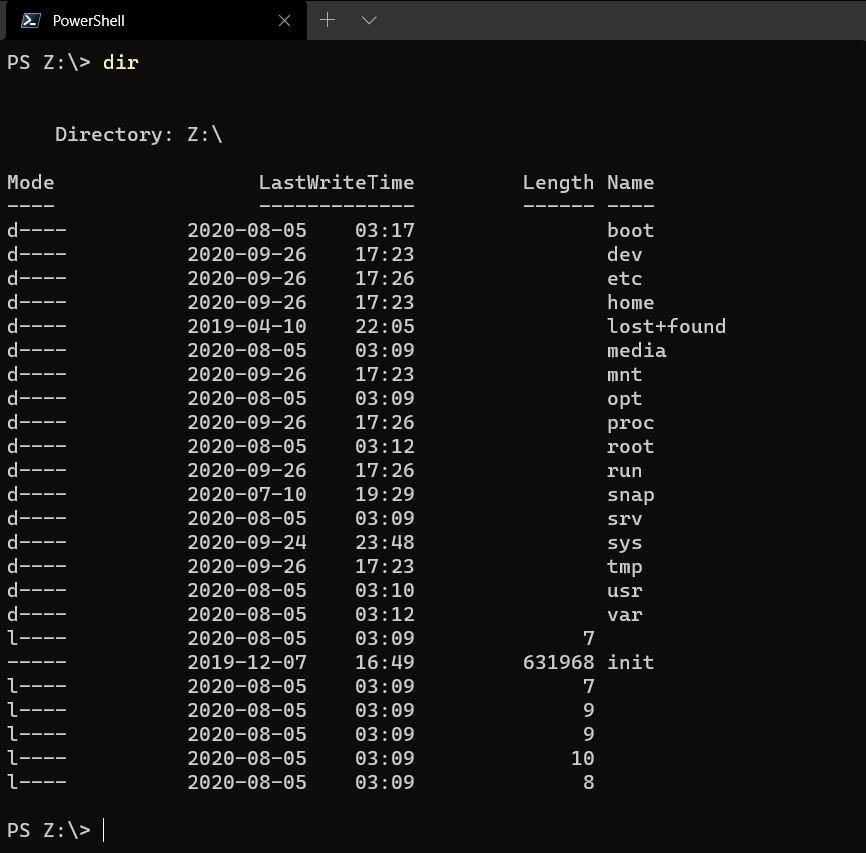
Task: Close the PowerShell tab
Action: (x=284, y=20)
